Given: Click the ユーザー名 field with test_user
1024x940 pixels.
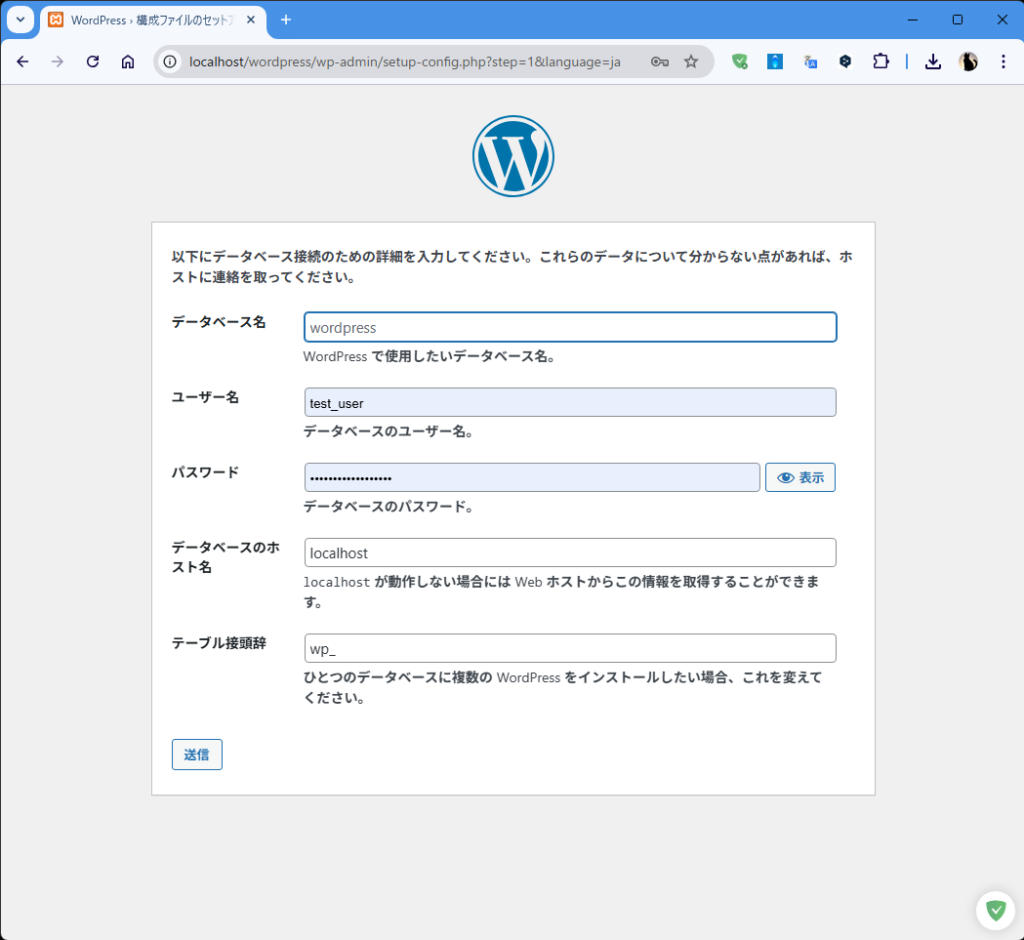Looking at the screenshot, I should (x=570, y=403).
